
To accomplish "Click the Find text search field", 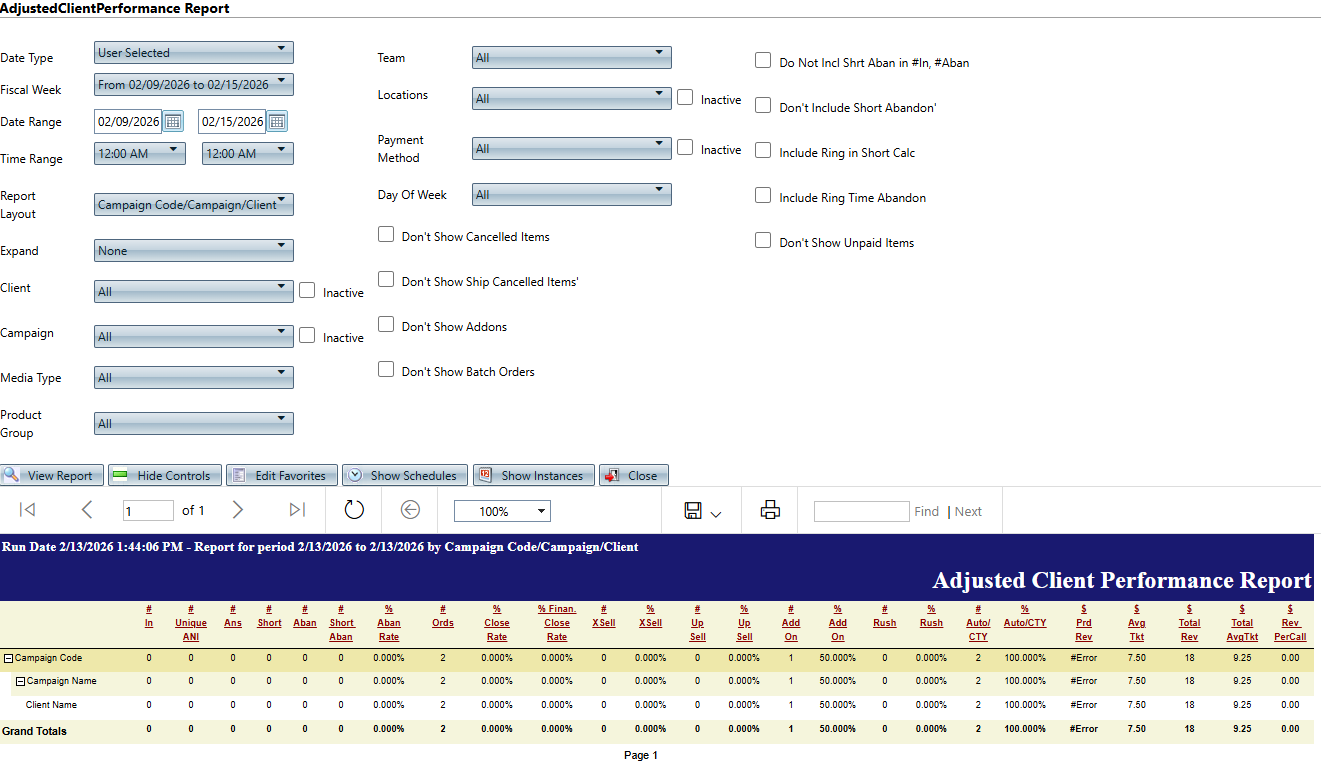I will [861, 511].
